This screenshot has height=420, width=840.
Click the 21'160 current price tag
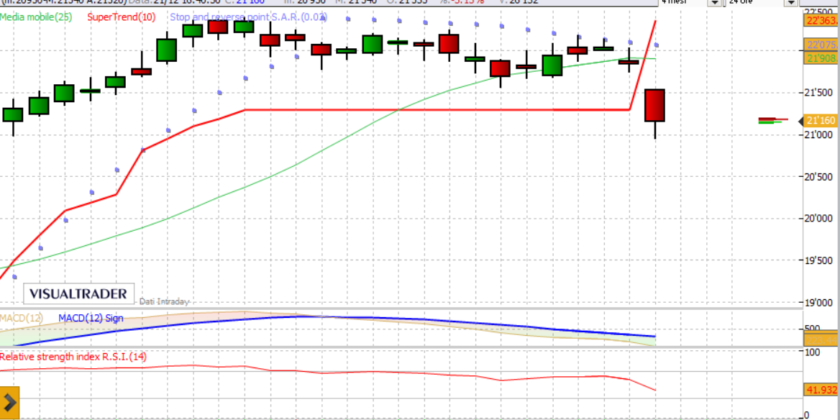819,121
